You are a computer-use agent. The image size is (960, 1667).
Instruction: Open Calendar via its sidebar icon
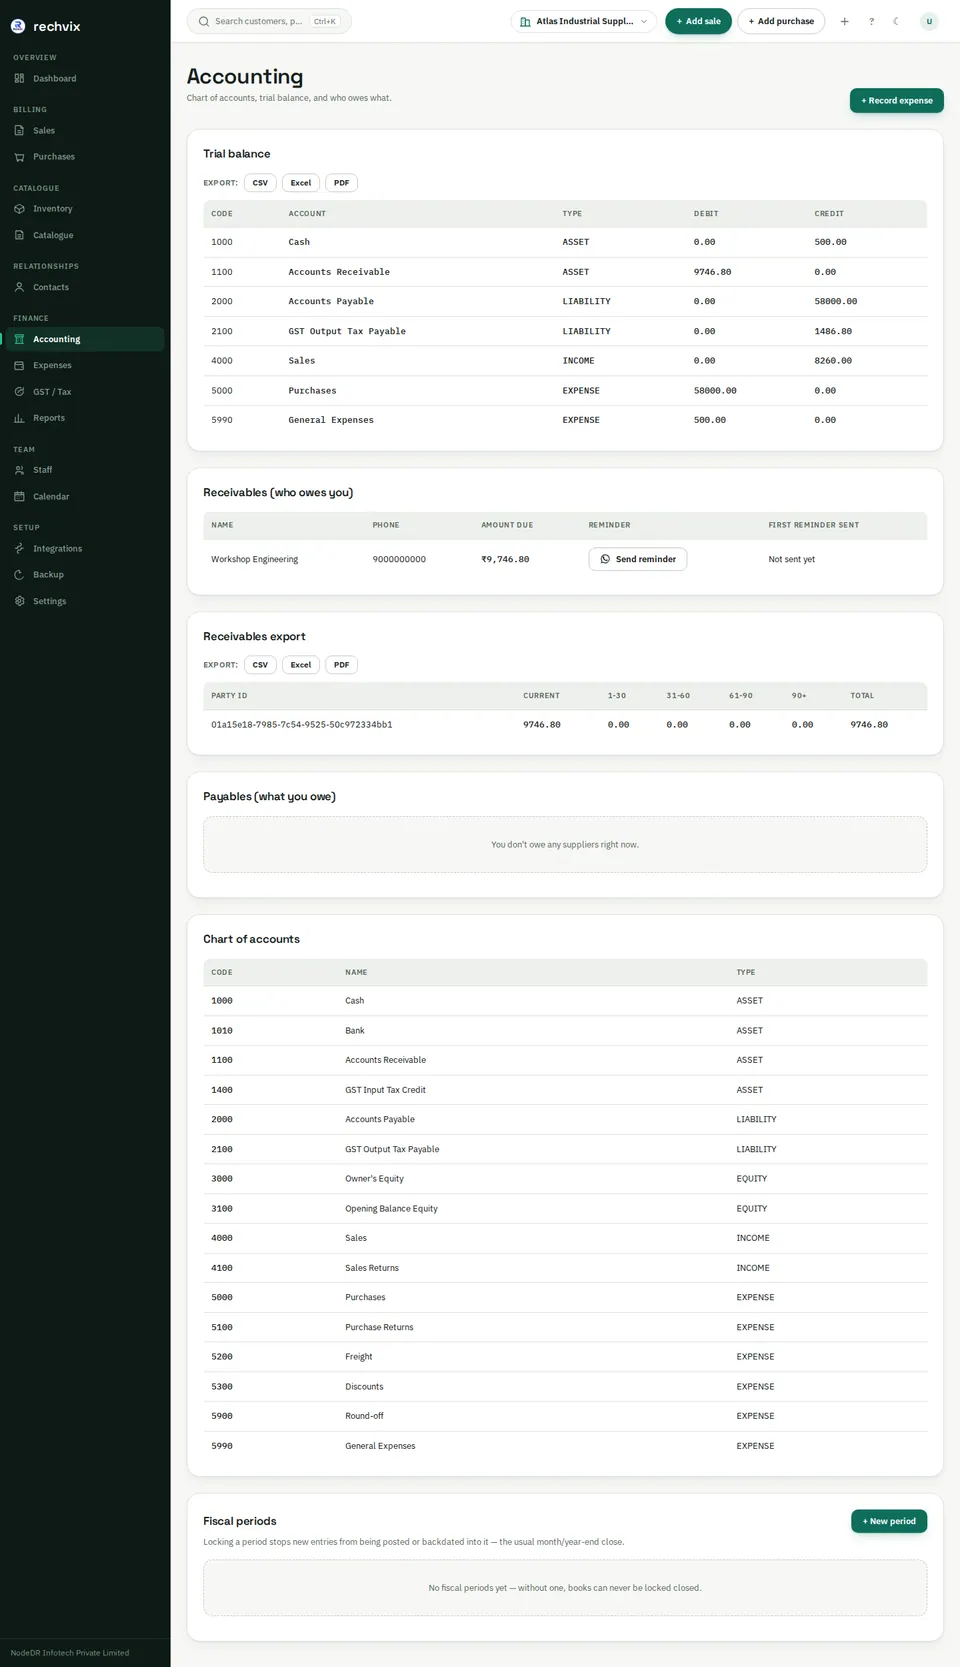click(x=19, y=496)
